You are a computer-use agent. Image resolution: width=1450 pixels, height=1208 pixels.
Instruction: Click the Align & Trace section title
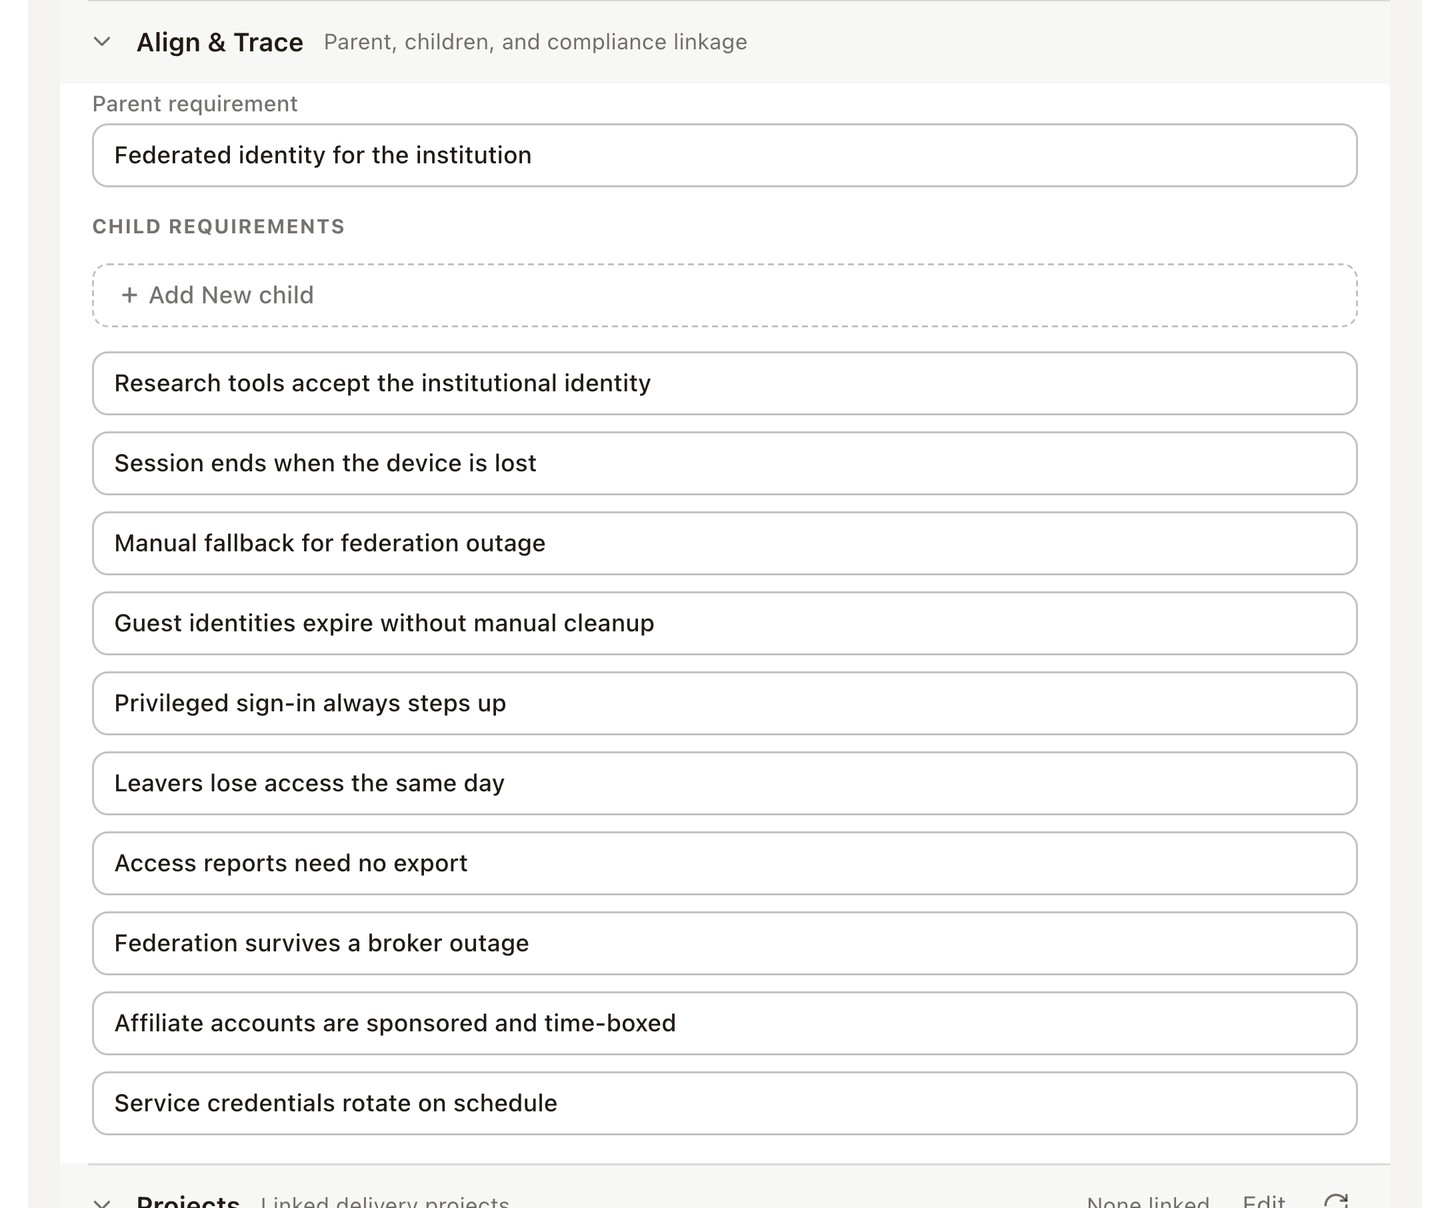(220, 42)
